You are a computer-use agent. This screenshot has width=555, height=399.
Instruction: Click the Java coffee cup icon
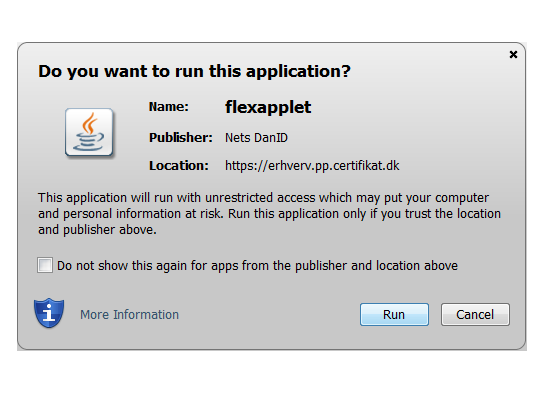pyautogui.click(x=89, y=132)
